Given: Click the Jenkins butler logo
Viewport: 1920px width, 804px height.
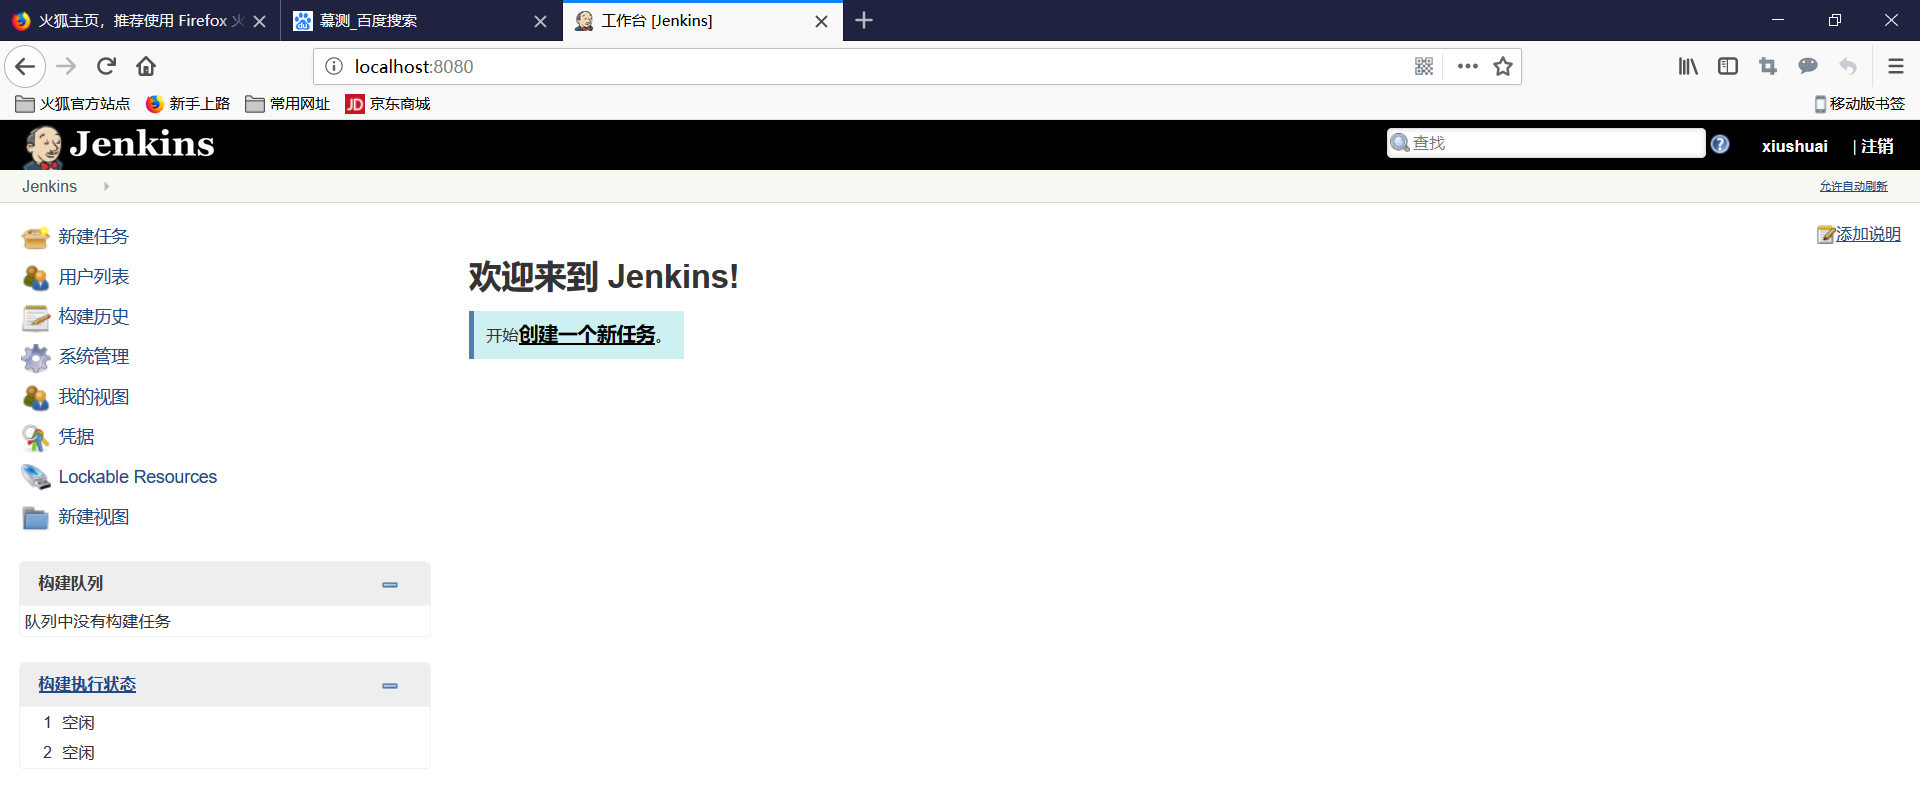Looking at the screenshot, I should pos(43,146).
